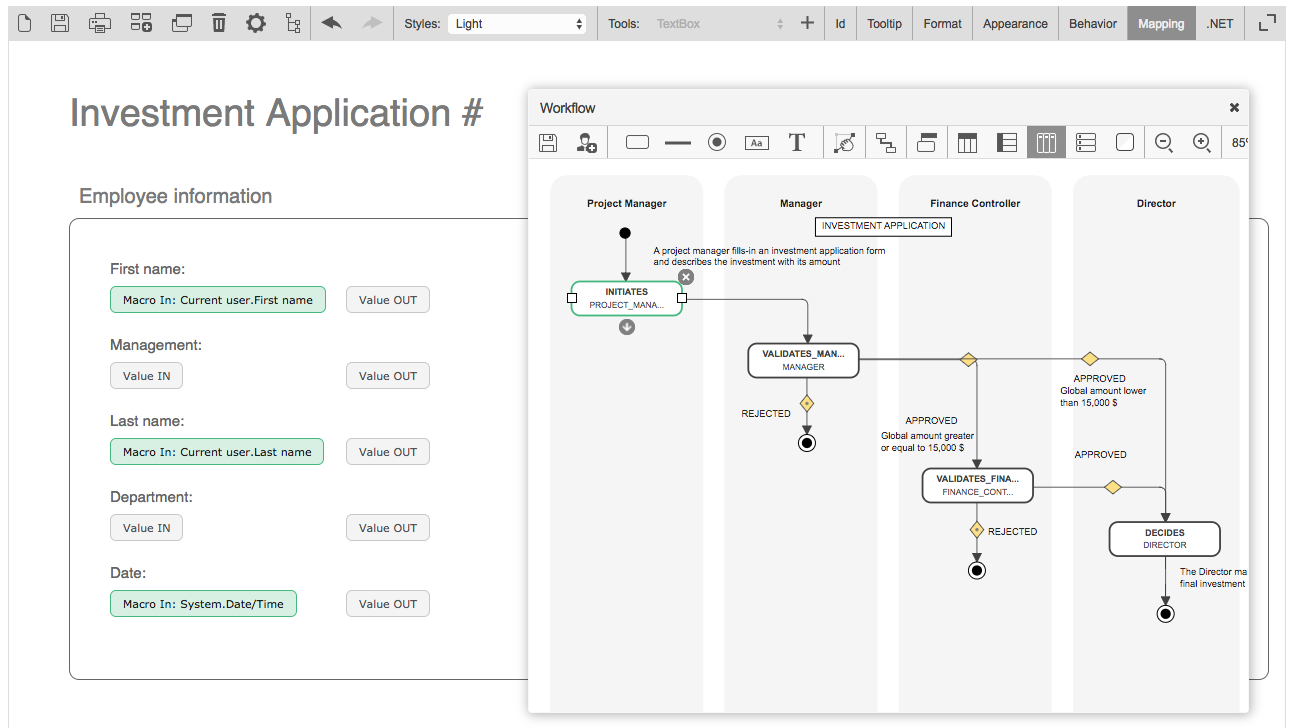Open the Styles dropdown showing Light
The image size is (1293, 728).
point(517,23)
